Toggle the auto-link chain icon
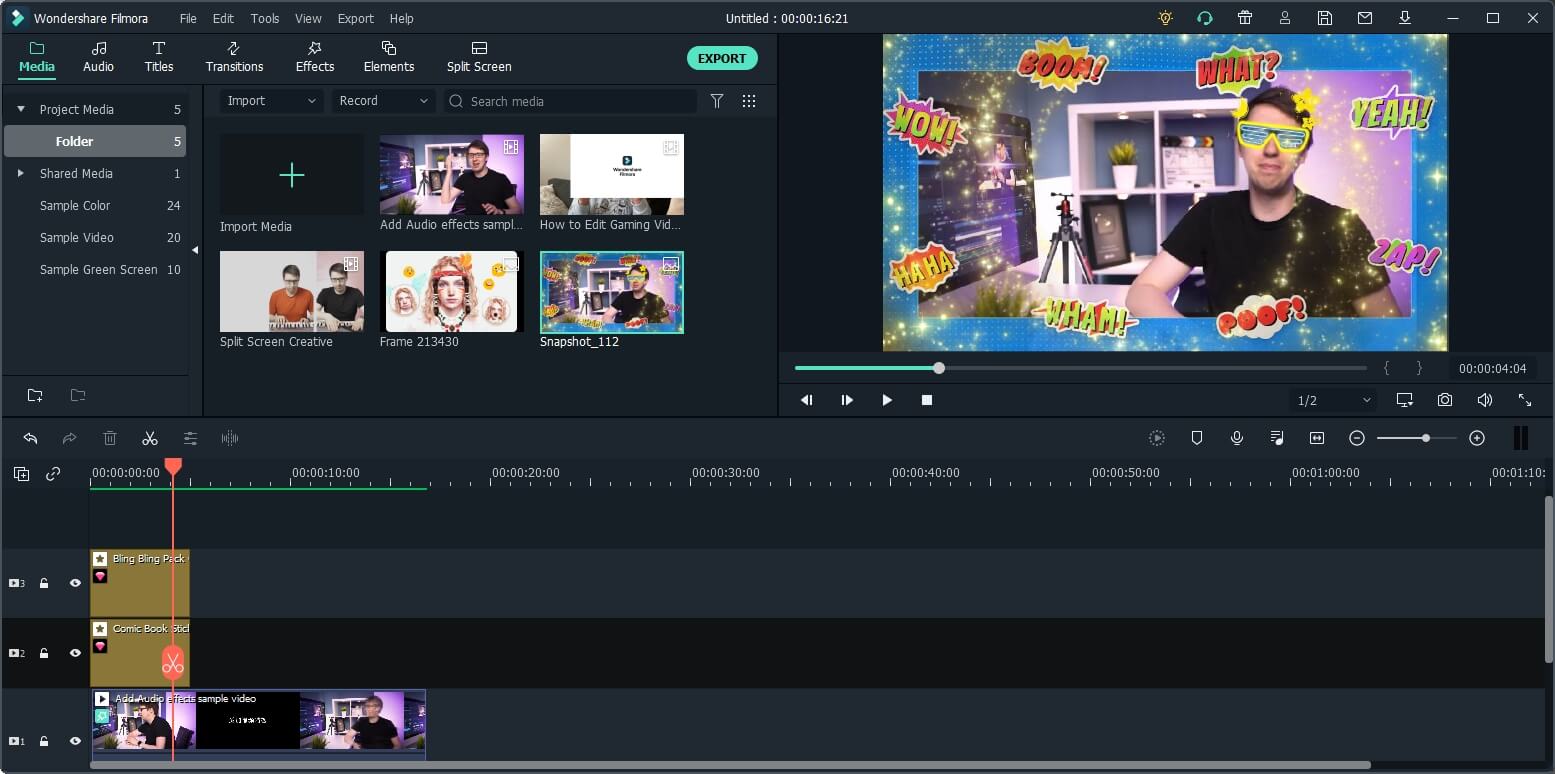 (53, 474)
